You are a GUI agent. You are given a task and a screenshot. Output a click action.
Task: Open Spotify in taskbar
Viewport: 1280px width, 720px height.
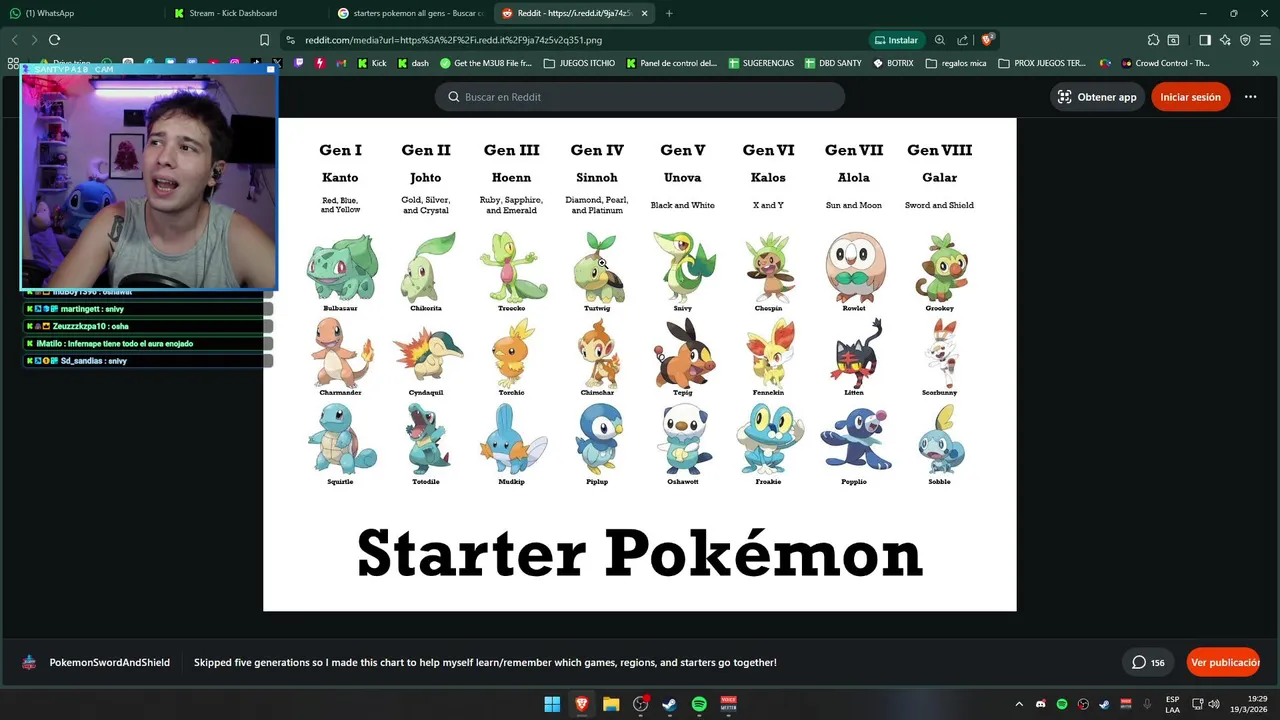pos(699,704)
